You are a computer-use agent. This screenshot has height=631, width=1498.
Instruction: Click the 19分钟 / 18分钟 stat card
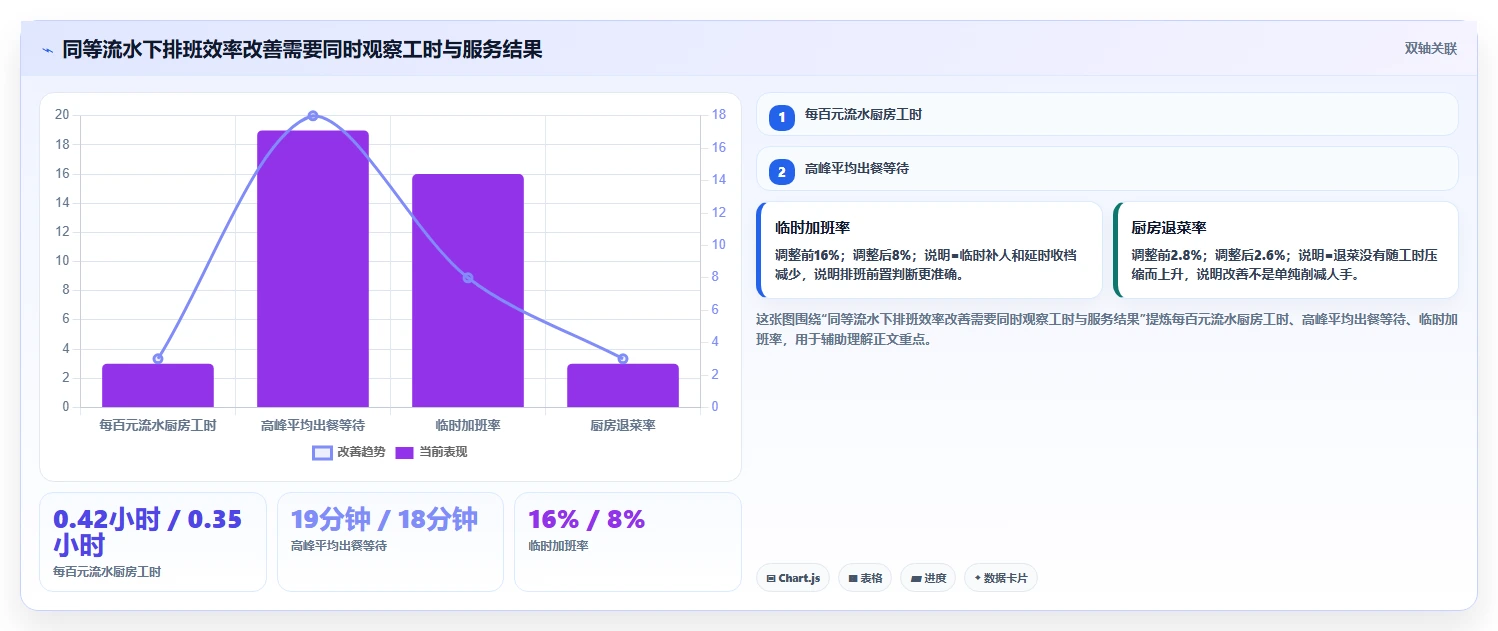[390, 542]
